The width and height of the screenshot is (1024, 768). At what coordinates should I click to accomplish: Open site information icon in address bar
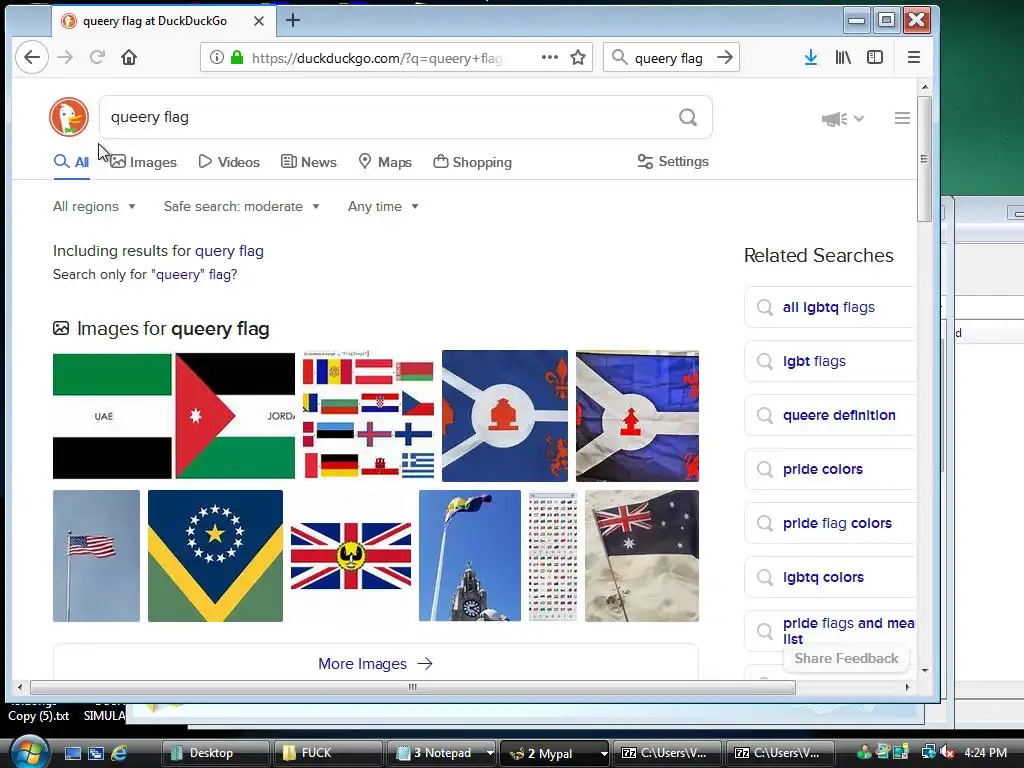coord(216,57)
